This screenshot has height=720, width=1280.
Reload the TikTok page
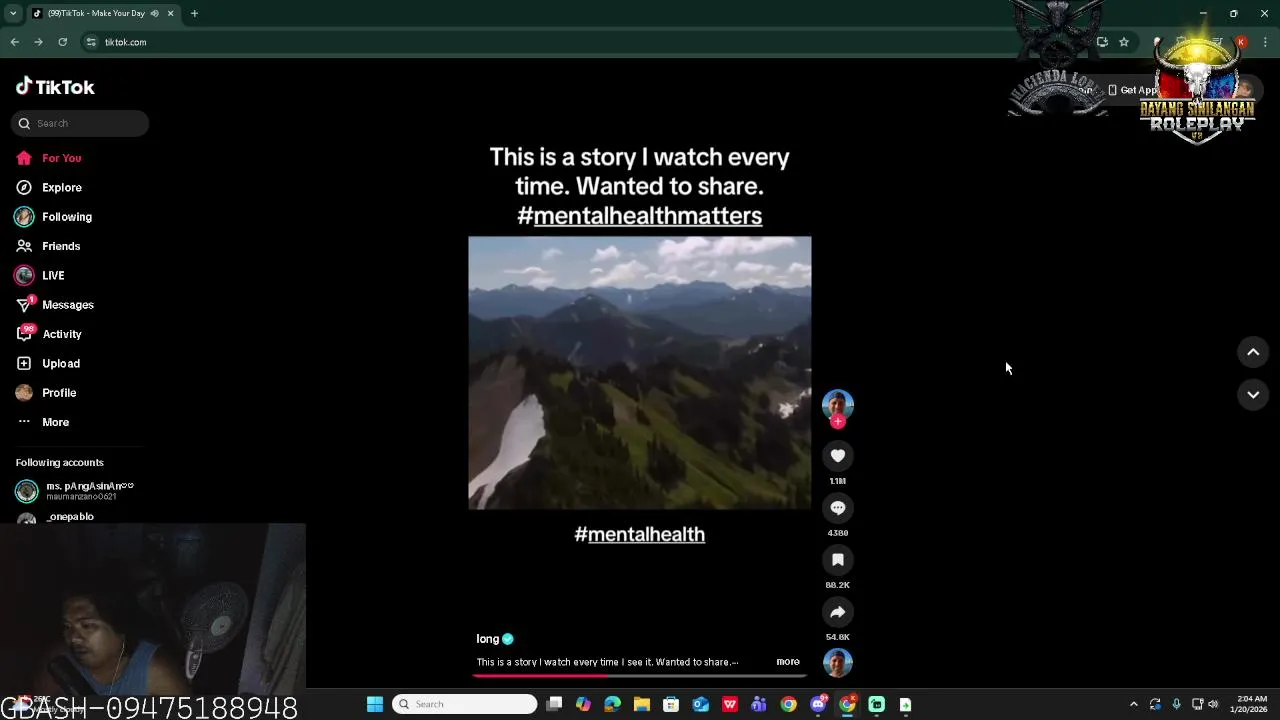(x=62, y=42)
